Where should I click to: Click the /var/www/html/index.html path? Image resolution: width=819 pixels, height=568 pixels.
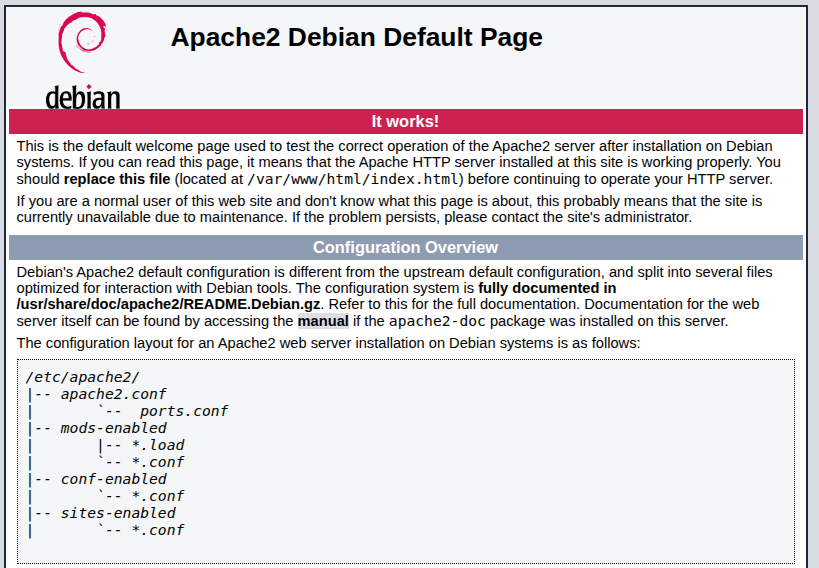(354, 179)
